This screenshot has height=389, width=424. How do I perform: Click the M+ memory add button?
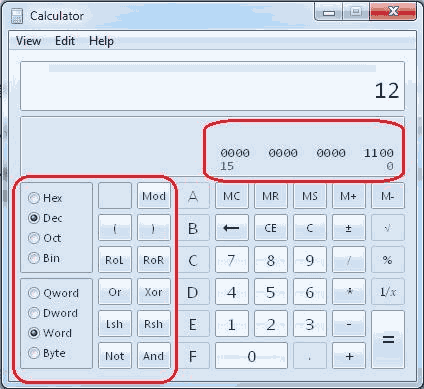pos(349,196)
